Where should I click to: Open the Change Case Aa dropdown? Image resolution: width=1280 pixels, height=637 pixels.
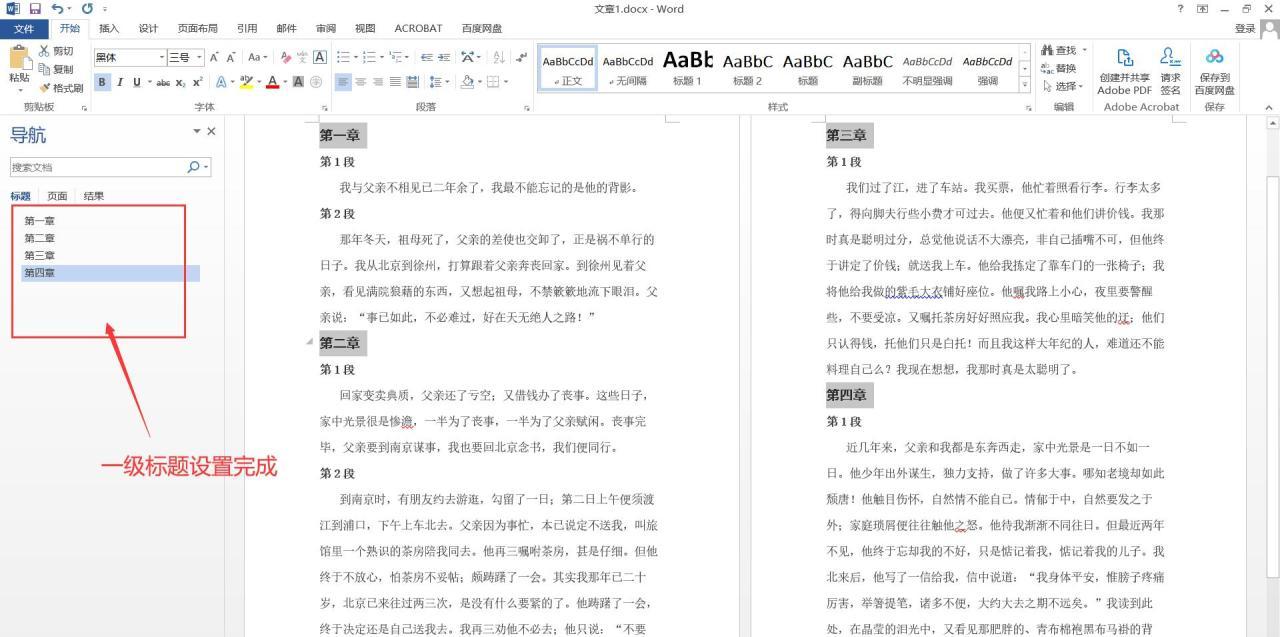pos(258,58)
